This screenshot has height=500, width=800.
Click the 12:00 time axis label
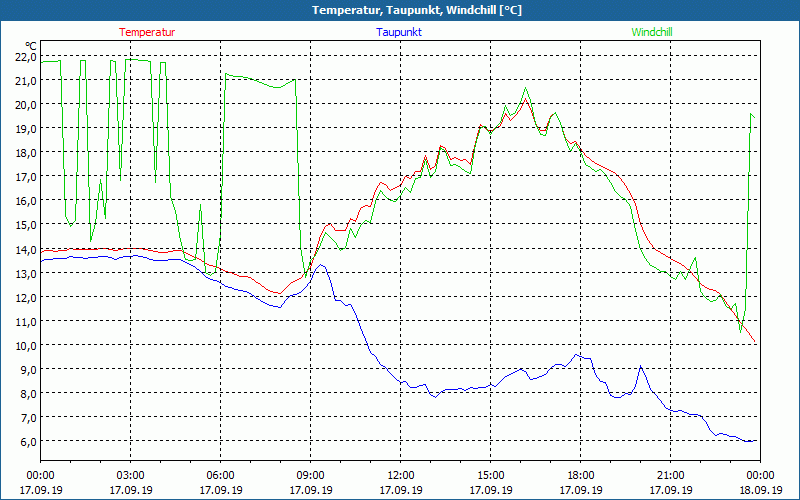(x=401, y=476)
